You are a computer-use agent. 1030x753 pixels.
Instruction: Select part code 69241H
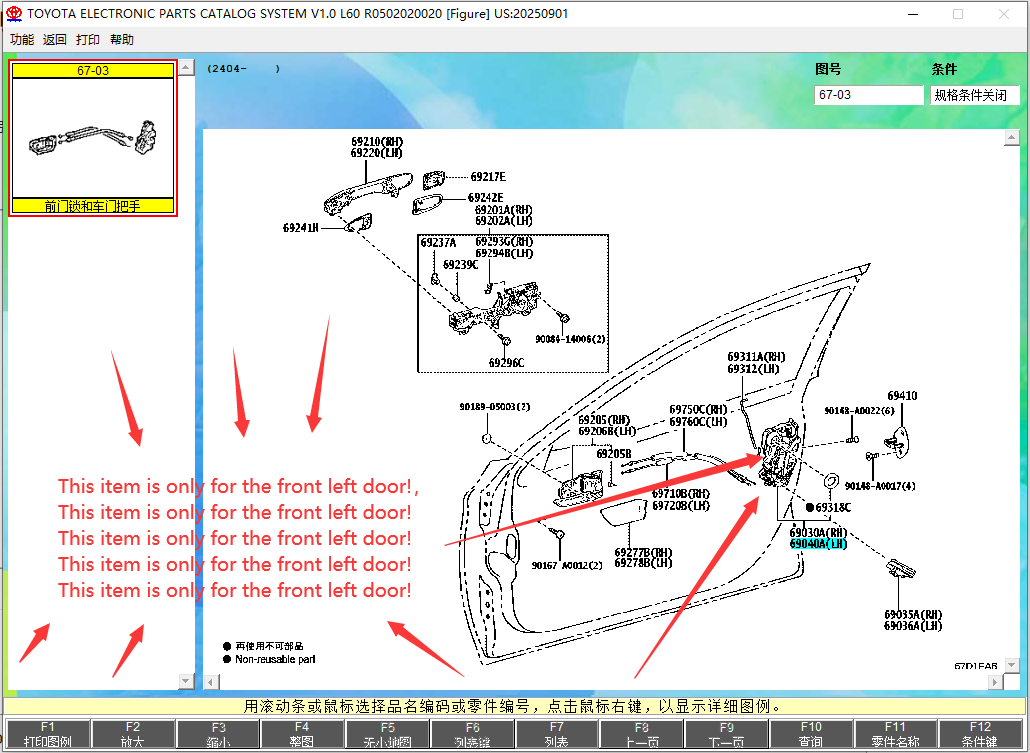(x=300, y=228)
